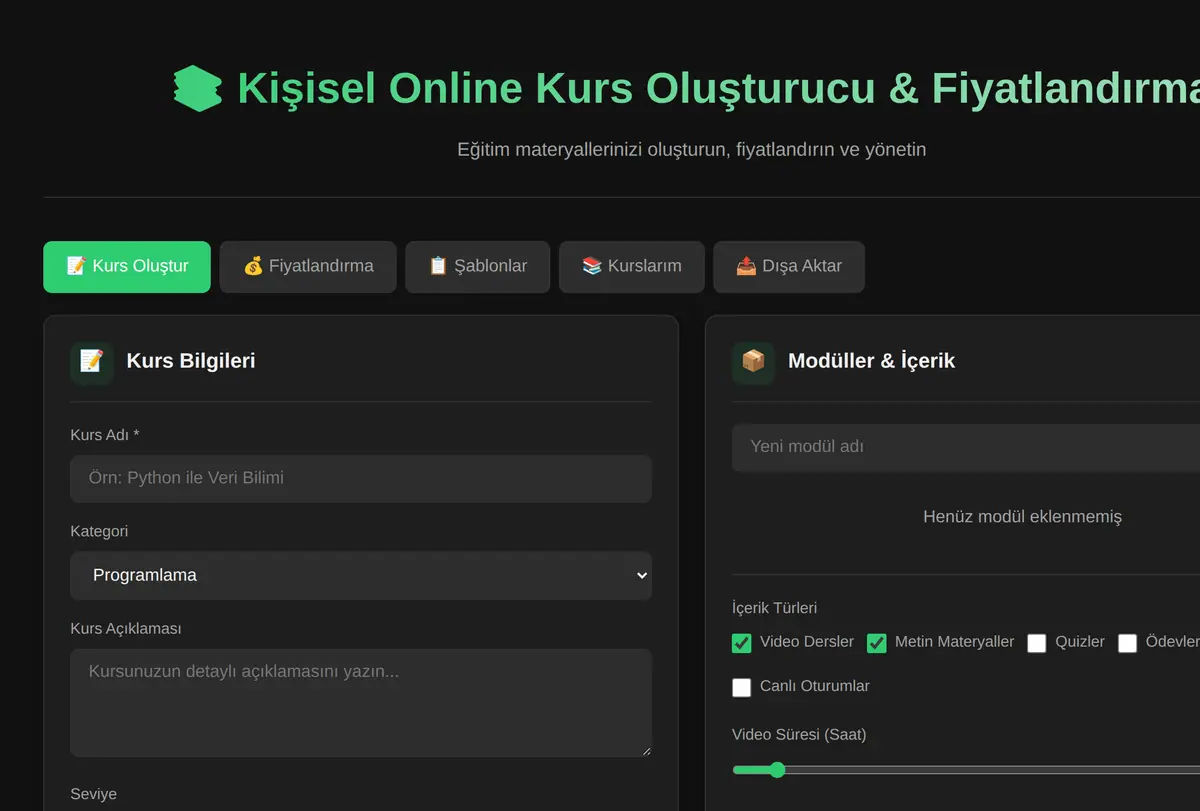
Task: Click the Video Süresi slider handle
Action: tap(776, 770)
